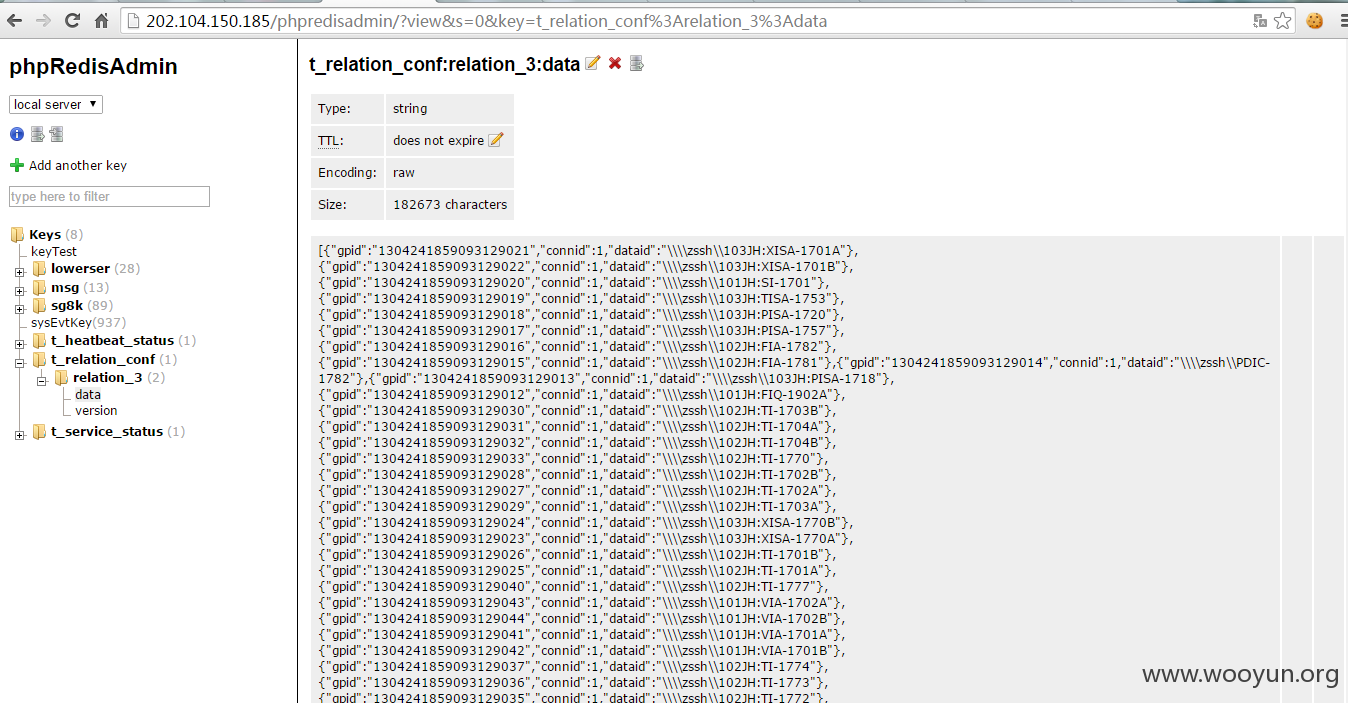Screen dimensions: 1348x703
Task: Click the Type value string
Action: point(410,108)
